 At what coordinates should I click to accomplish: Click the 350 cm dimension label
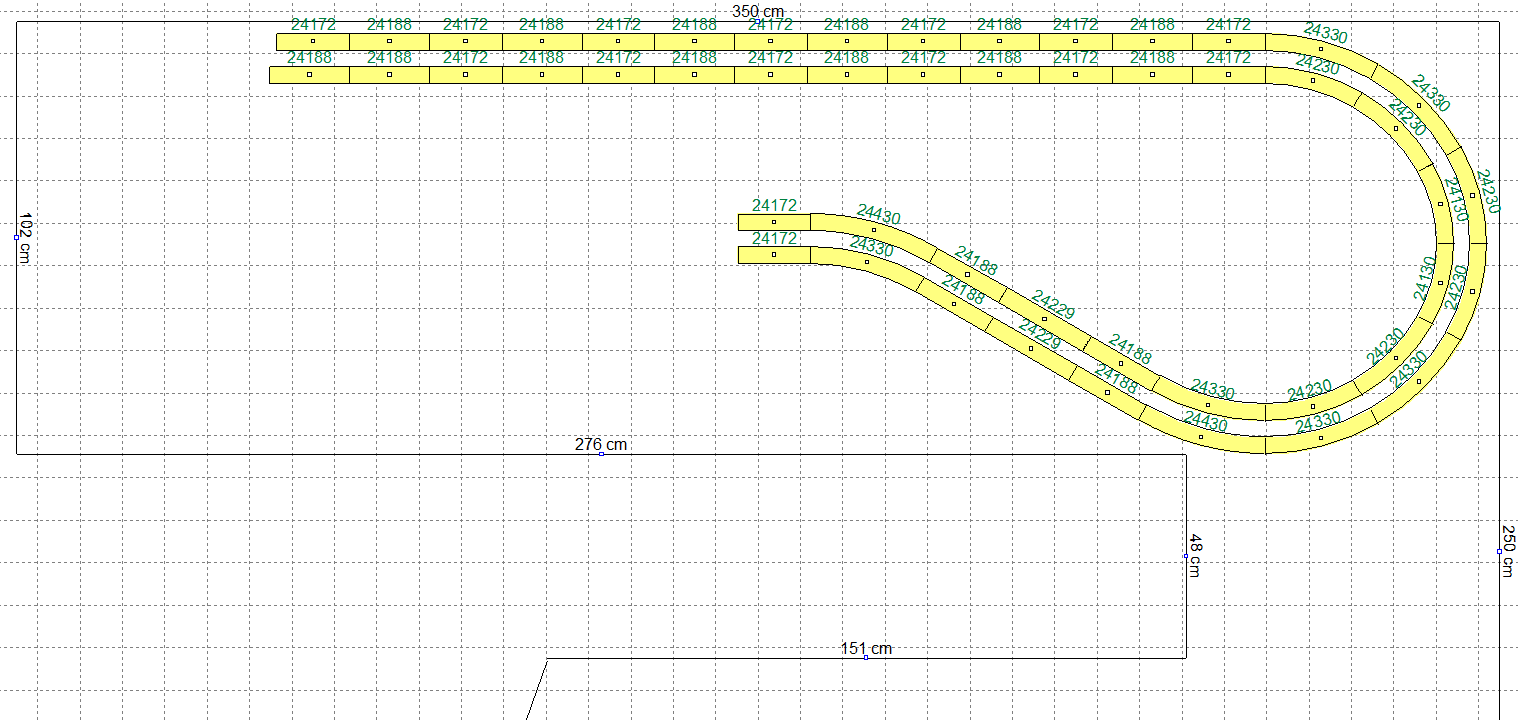point(757,11)
